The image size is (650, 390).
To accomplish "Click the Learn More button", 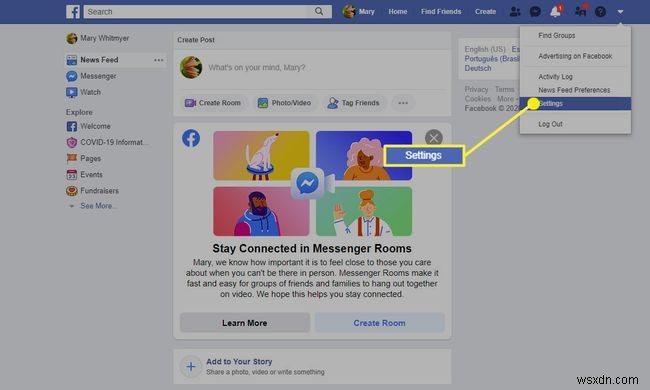I will pyautogui.click(x=245, y=323).
